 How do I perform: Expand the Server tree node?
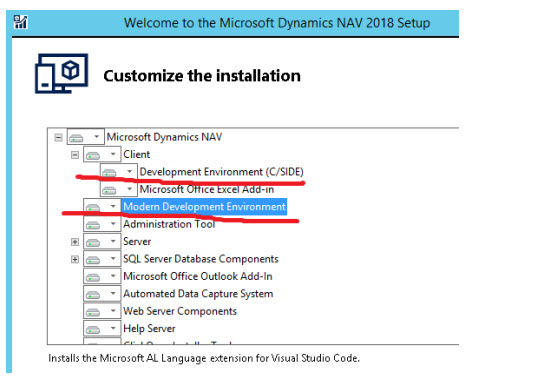pos(75,242)
